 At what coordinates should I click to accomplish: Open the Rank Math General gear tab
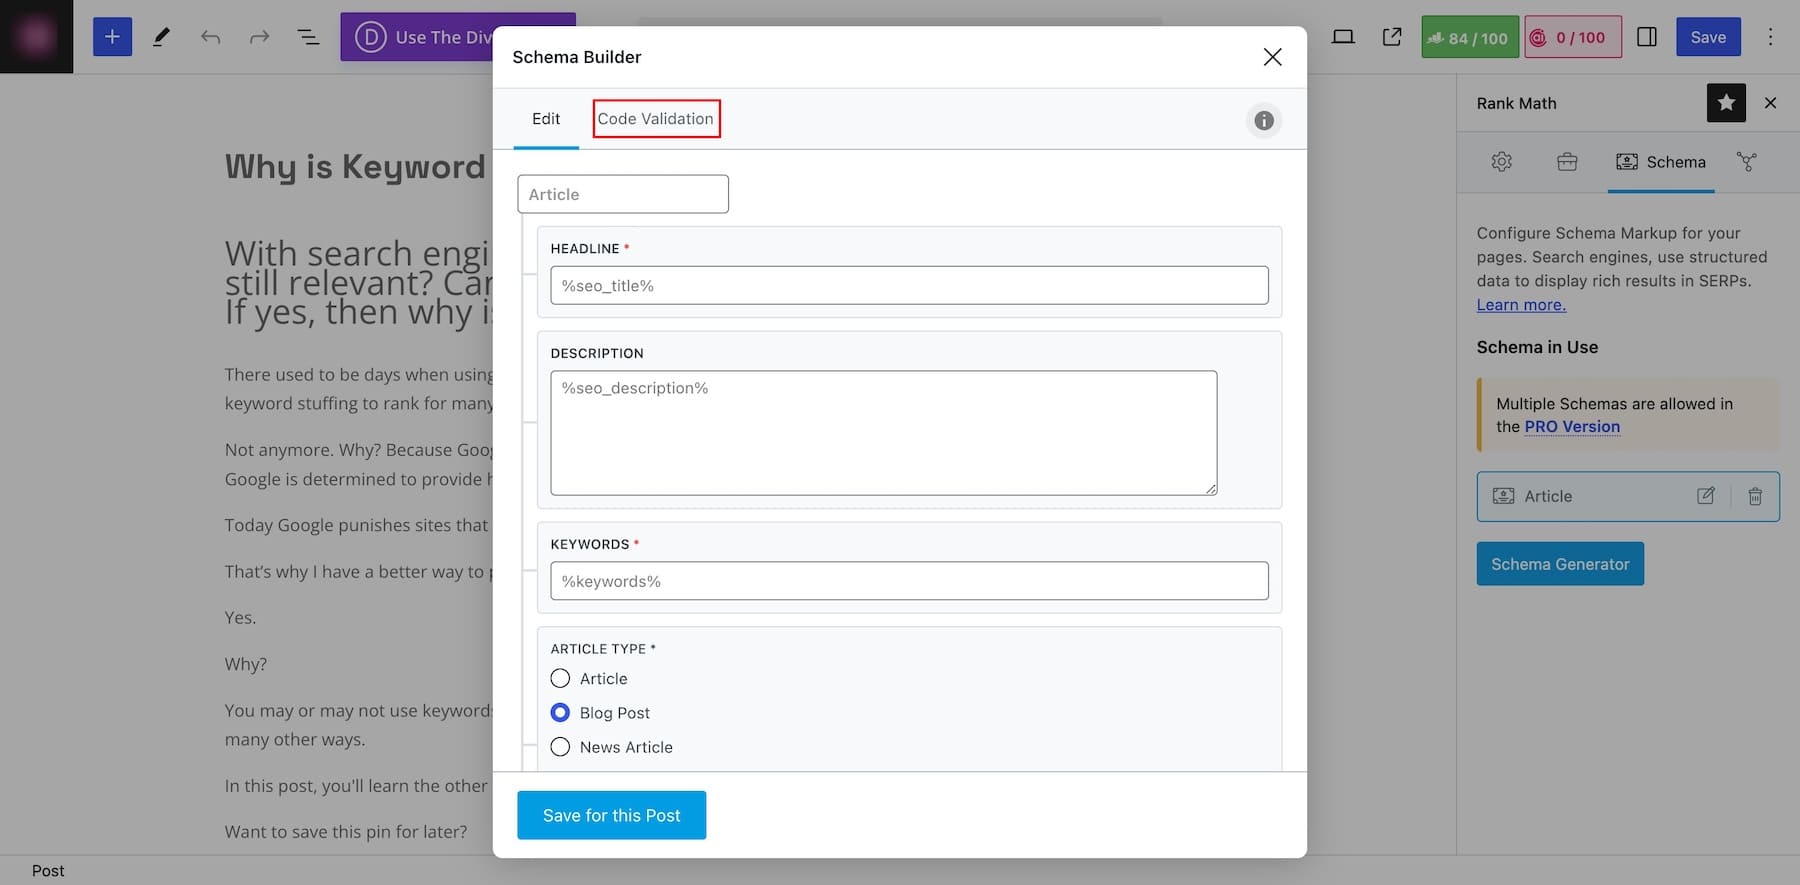1502,162
